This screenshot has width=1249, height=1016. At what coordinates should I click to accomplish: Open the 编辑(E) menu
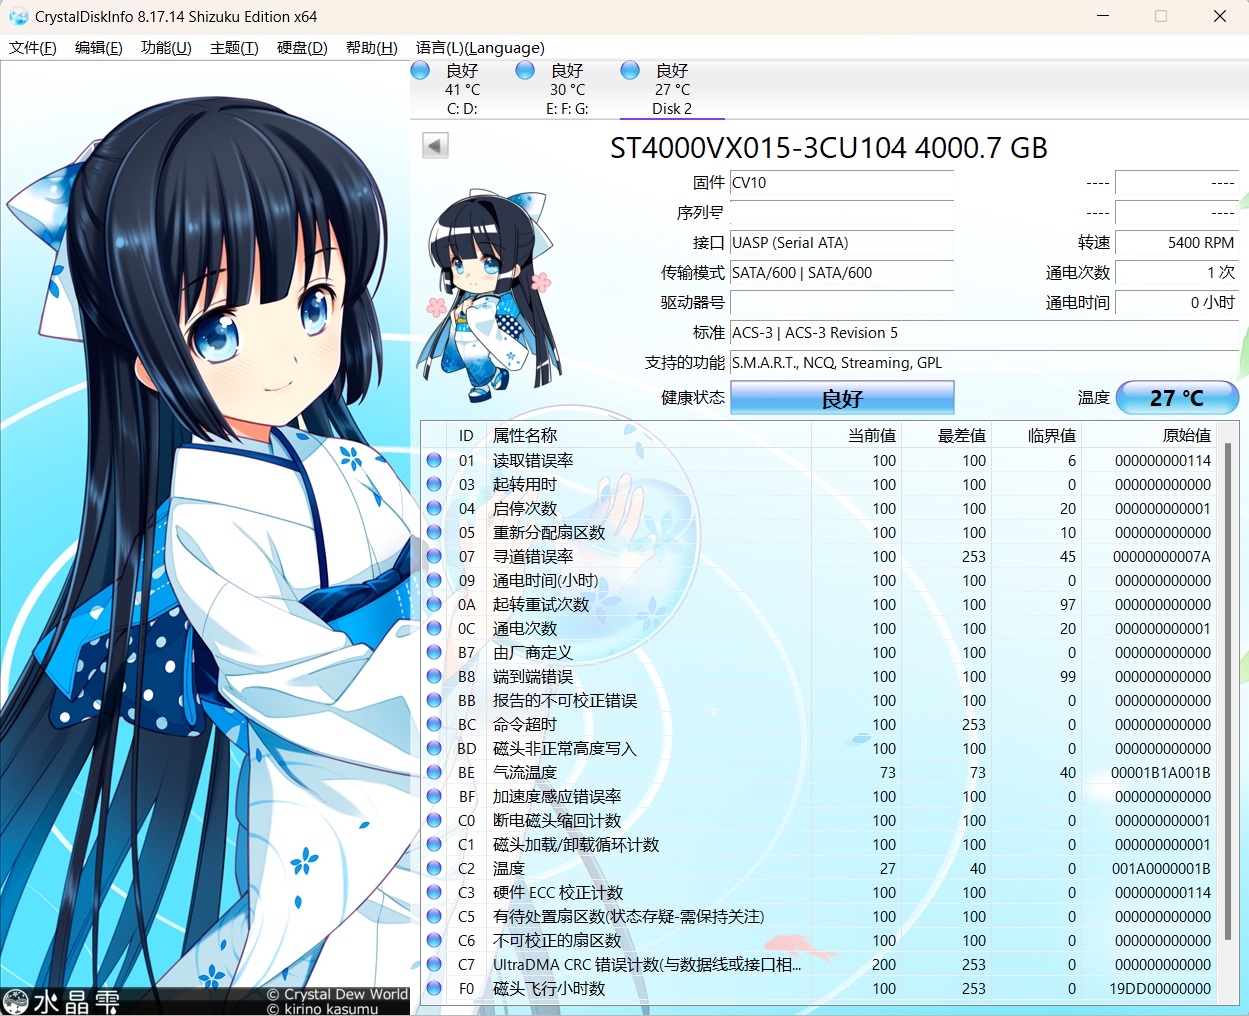pos(99,47)
